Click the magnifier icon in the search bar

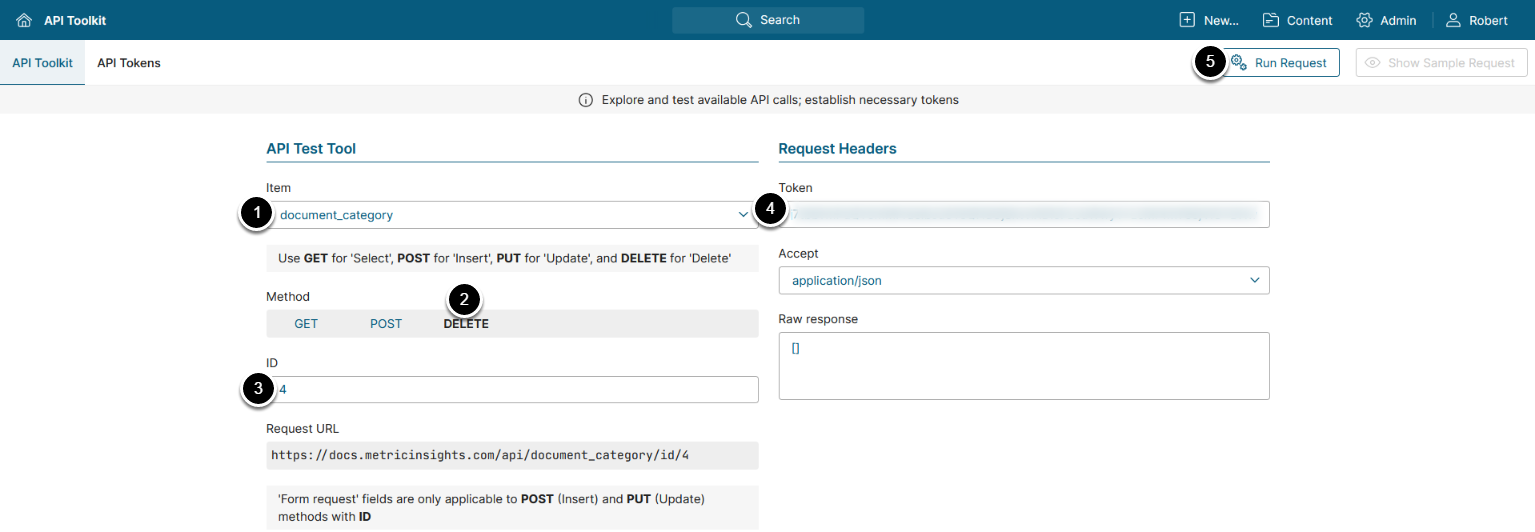coord(743,20)
